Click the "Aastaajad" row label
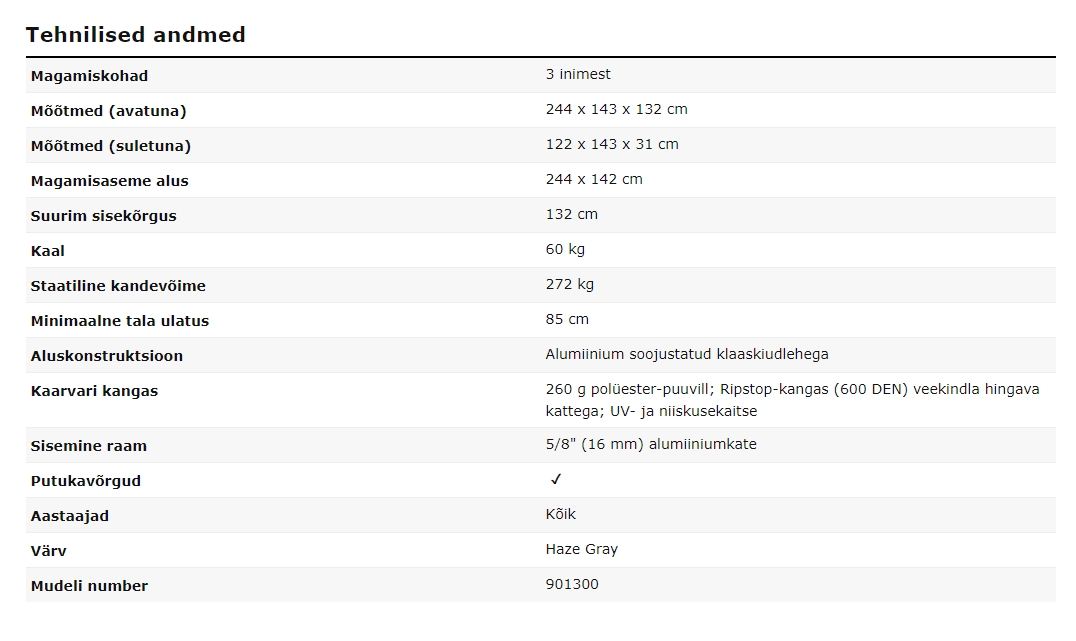 click(69, 516)
